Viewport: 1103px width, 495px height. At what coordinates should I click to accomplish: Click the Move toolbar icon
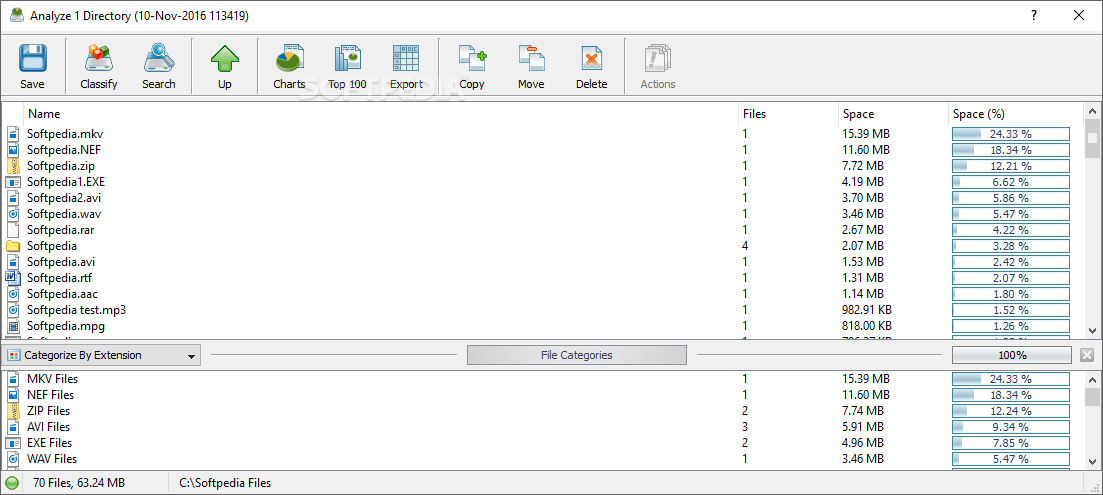pos(531,67)
